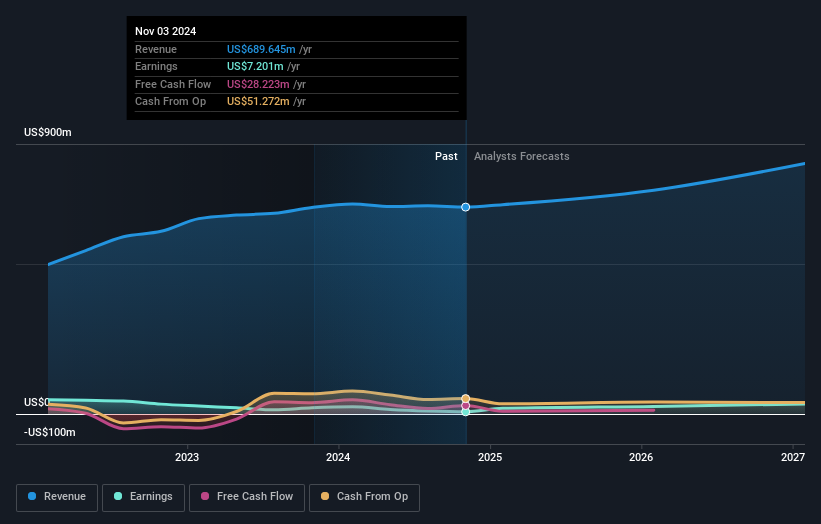Click the Free Cash Flow label in tooltip

pos(173,84)
